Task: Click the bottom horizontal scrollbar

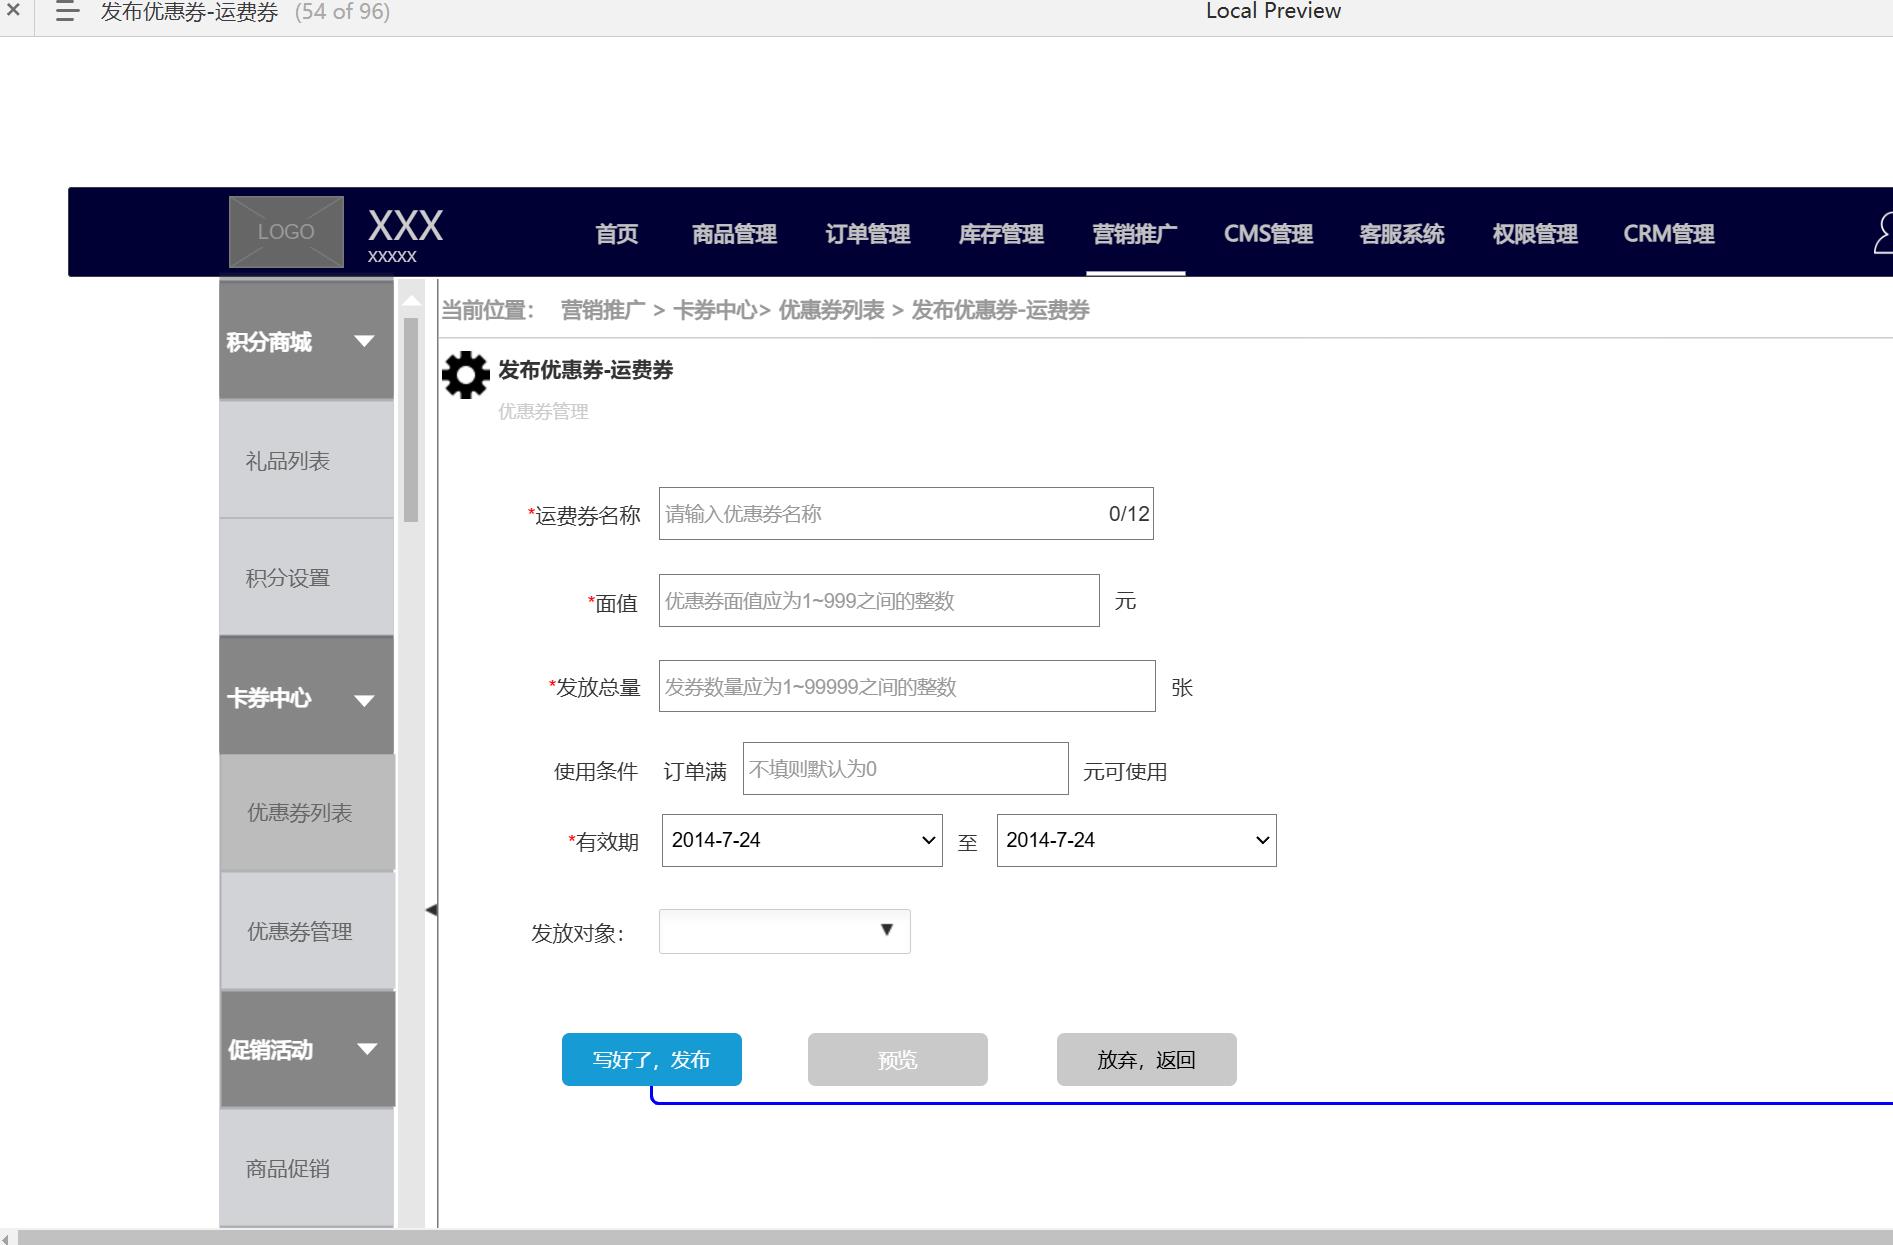Action: [955, 1238]
